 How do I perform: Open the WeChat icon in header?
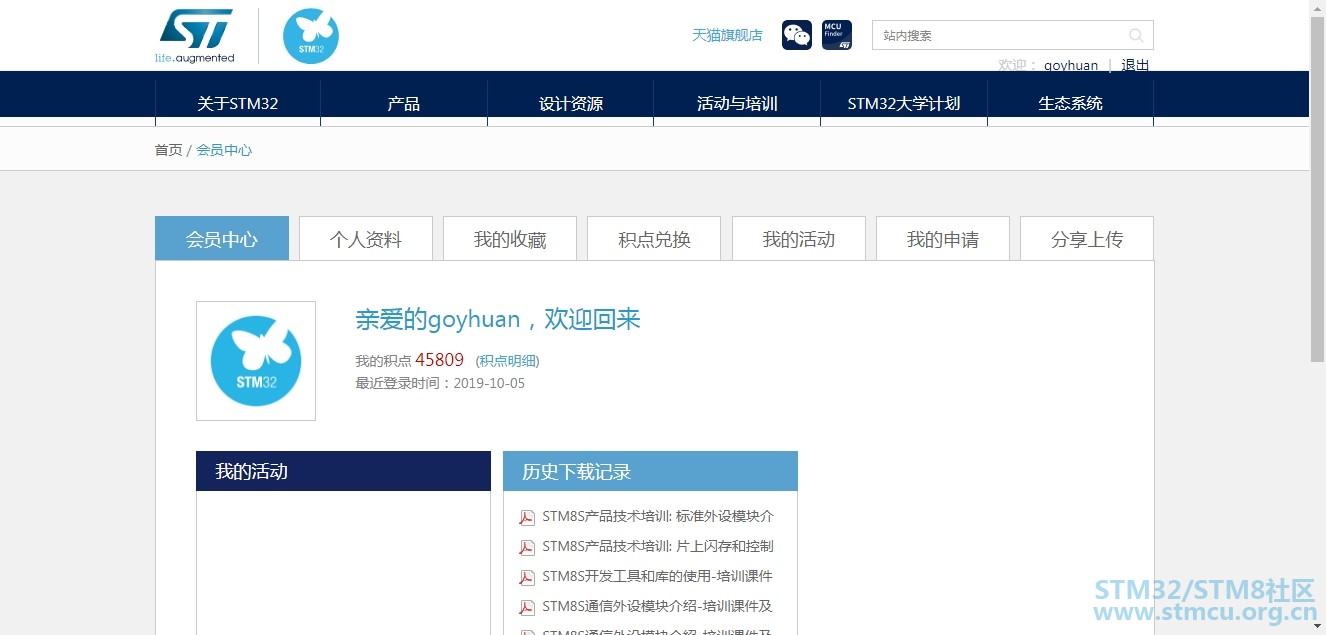(797, 35)
